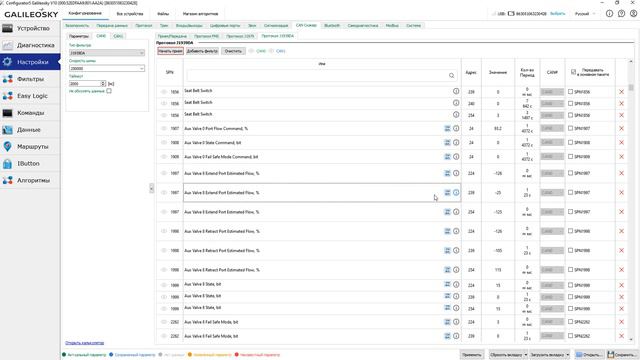The width and height of the screenshot is (640, 360).
Task: Open the Алгоритмы sidebar icon
Action: (x=7, y=180)
